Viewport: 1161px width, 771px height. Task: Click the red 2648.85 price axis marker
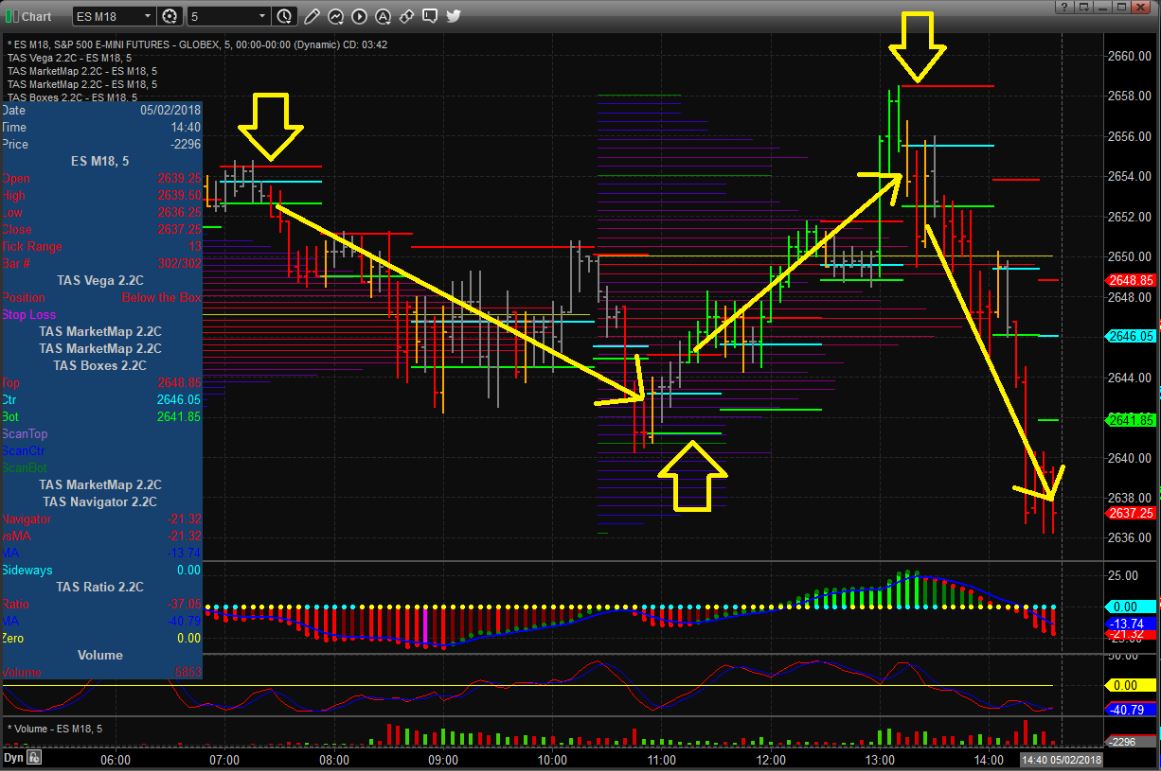pos(1130,280)
